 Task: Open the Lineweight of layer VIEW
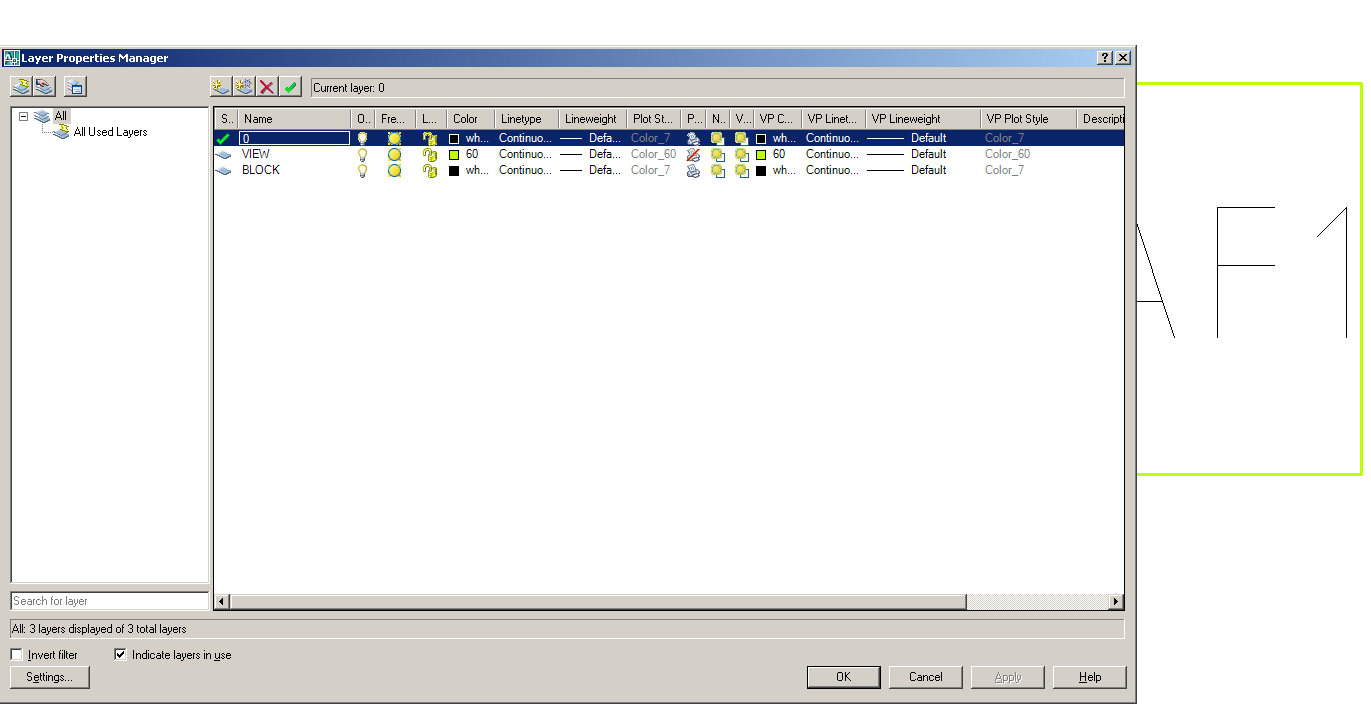click(592, 155)
